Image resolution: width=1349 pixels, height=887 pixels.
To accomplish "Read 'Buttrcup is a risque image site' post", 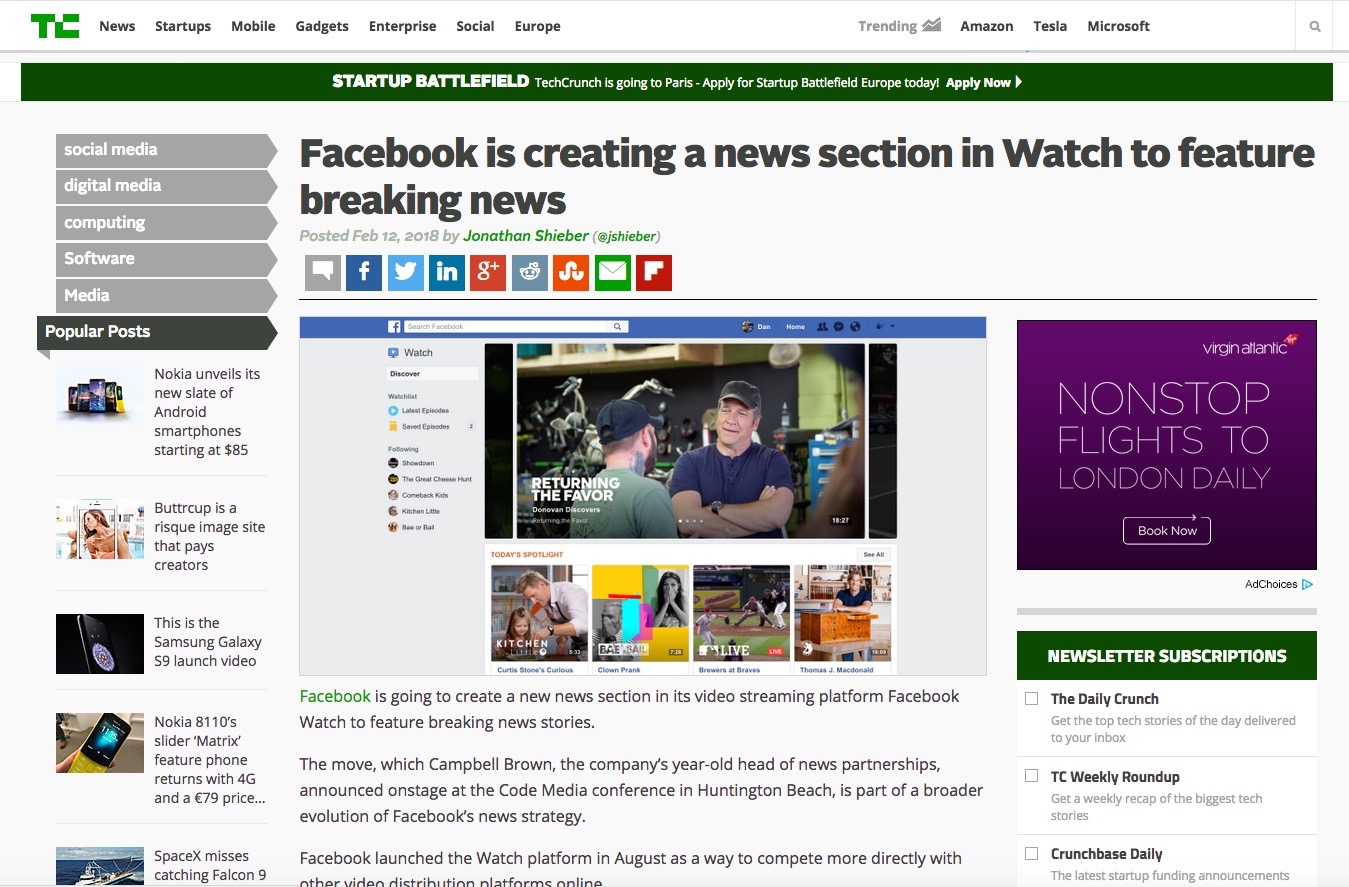I will click(x=209, y=536).
